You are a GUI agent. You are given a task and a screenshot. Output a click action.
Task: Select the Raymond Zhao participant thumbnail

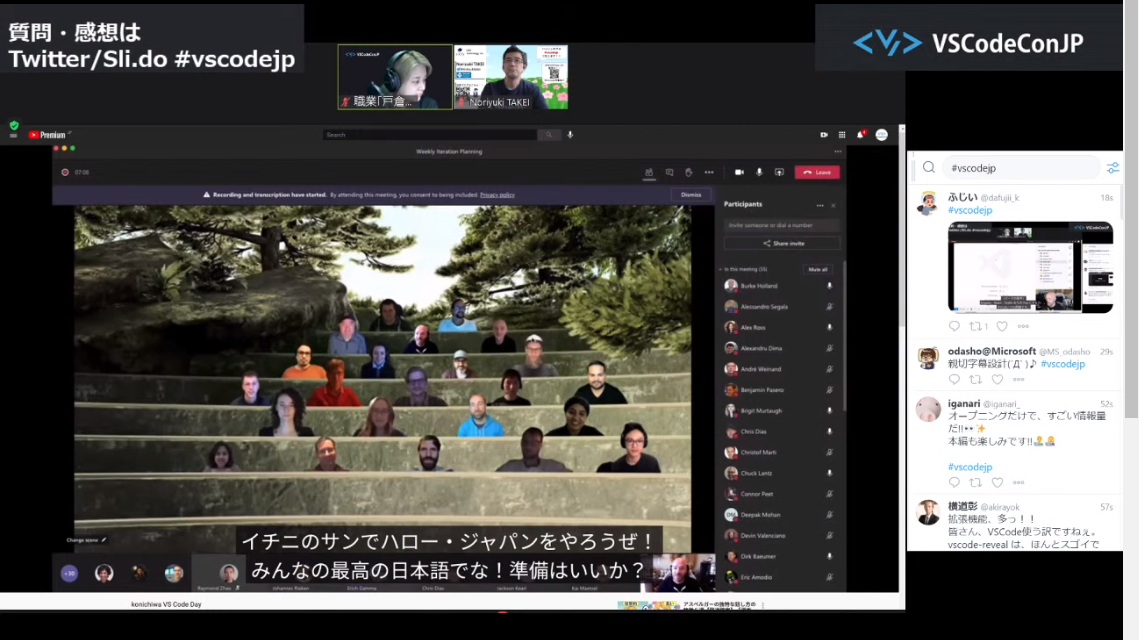point(220,575)
